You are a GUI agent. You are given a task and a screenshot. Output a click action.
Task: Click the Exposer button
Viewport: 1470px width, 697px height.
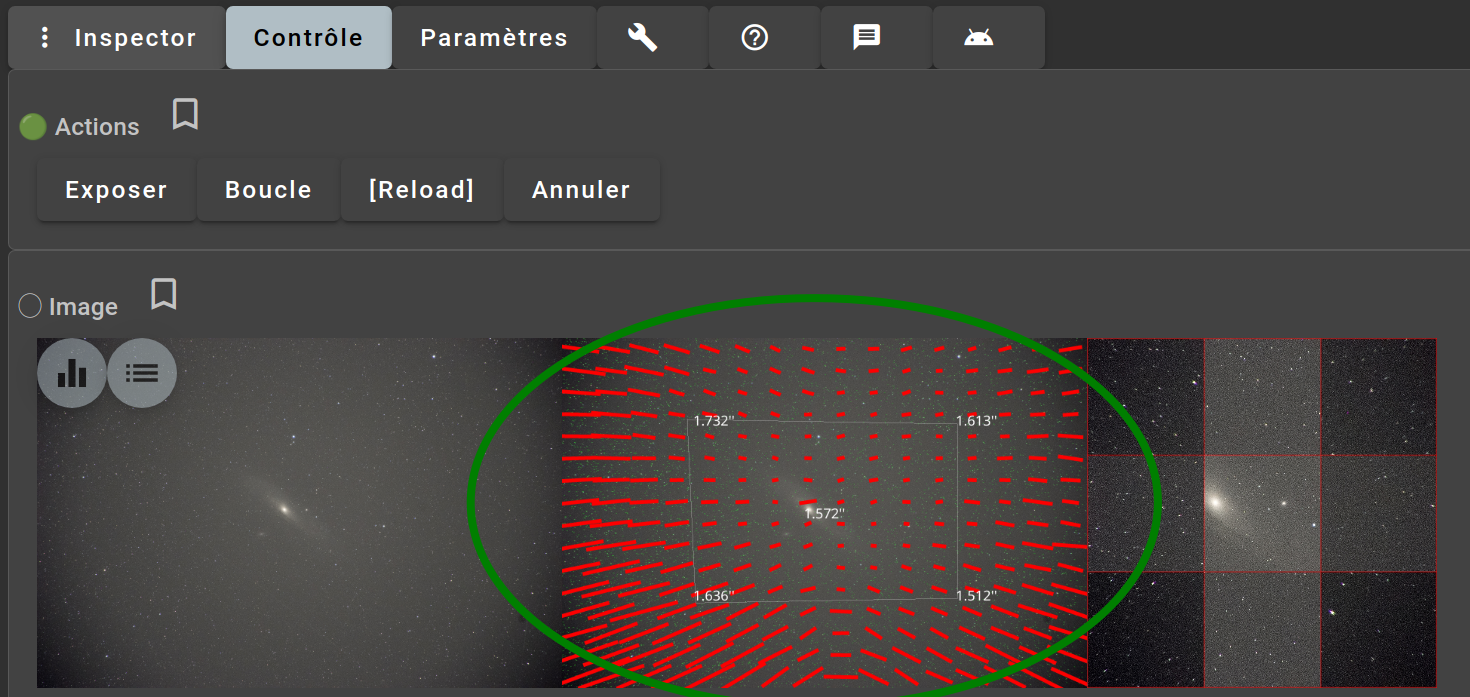116,190
